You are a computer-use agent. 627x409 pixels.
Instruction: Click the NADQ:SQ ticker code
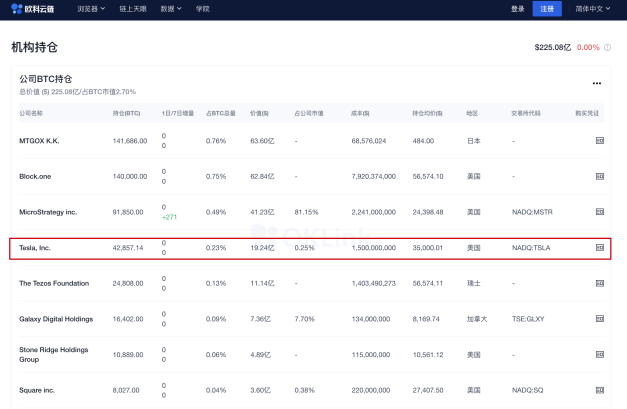tap(527, 390)
